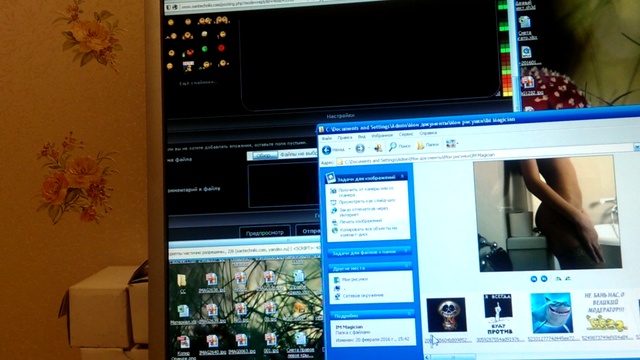This screenshot has width=640, height=360.
Task: Open the Explorer window title bar folder icon
Action: click(321, 129)
